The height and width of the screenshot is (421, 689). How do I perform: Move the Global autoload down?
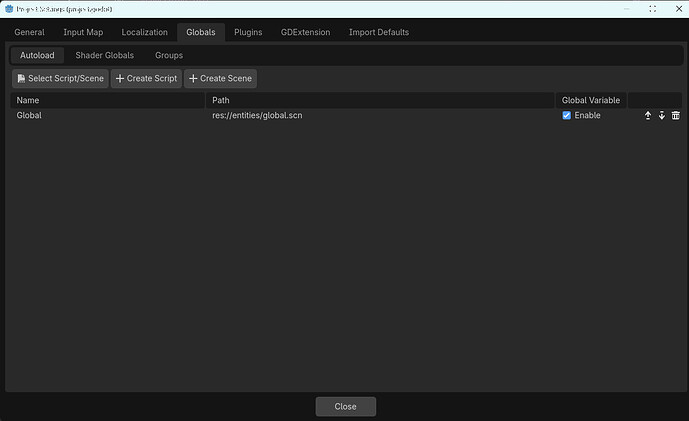[662, 115]
